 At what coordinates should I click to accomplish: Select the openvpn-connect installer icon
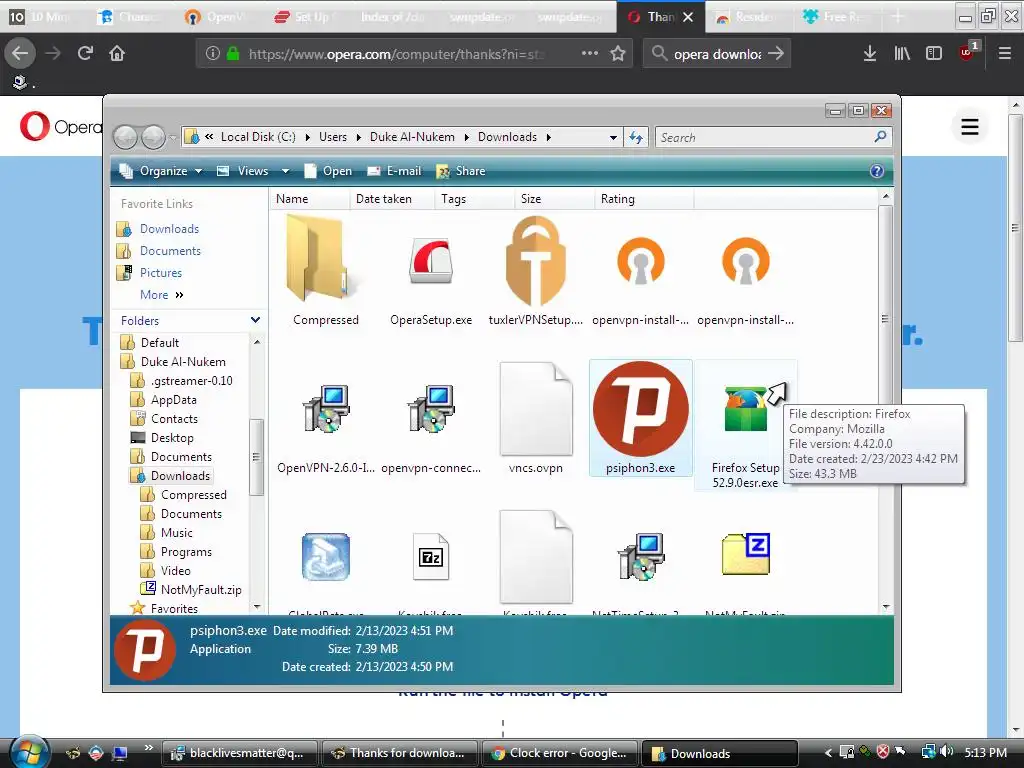[x=430, y=409]
